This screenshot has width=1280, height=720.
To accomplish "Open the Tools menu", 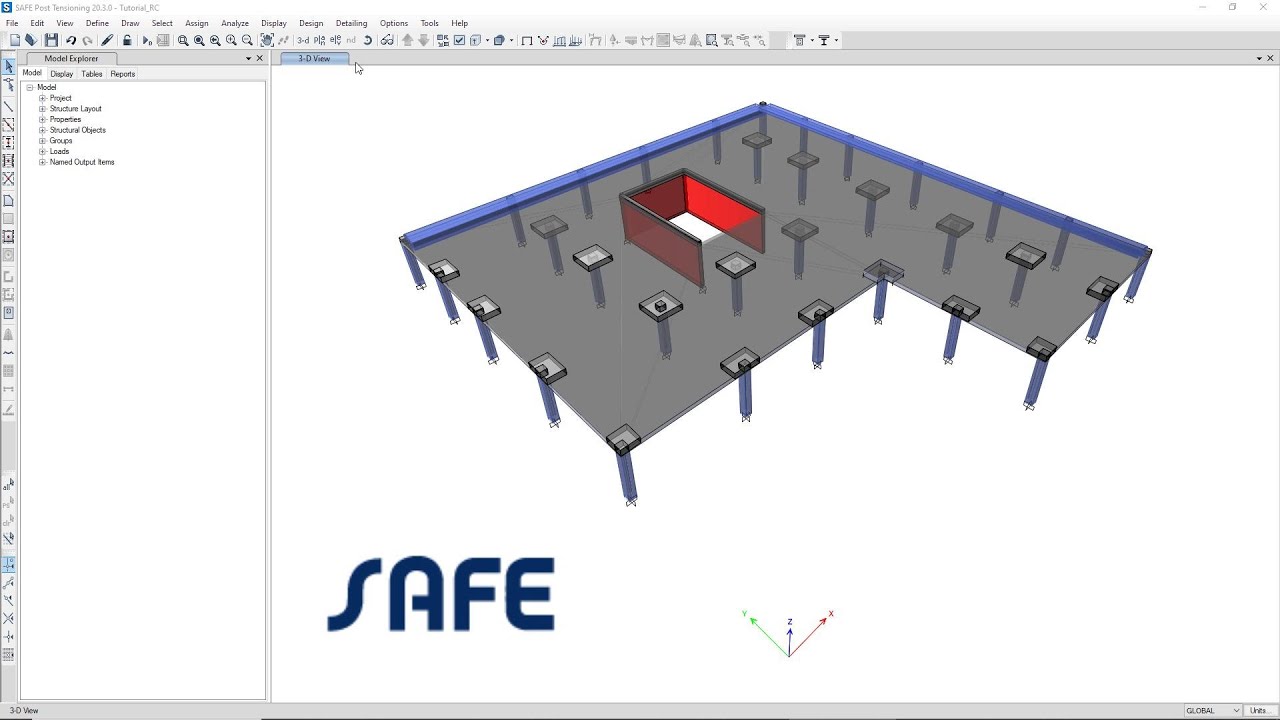I will 429,23.
